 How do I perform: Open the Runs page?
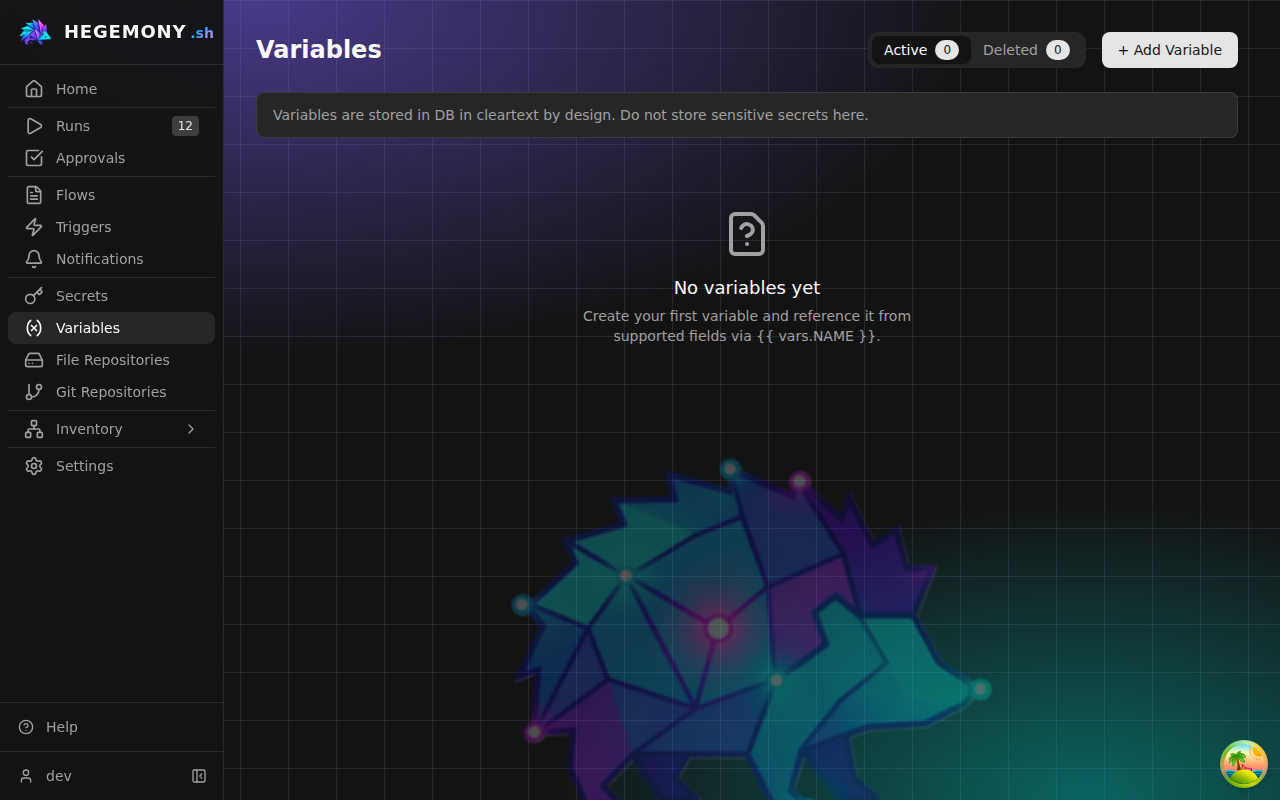111,126
